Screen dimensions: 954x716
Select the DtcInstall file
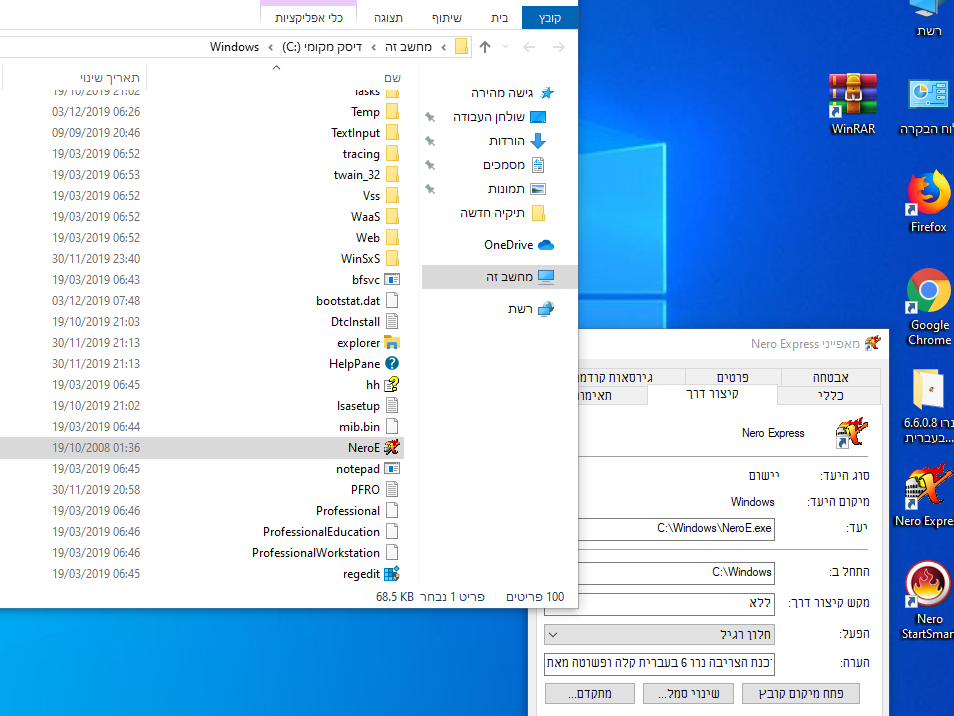point(201,322)
